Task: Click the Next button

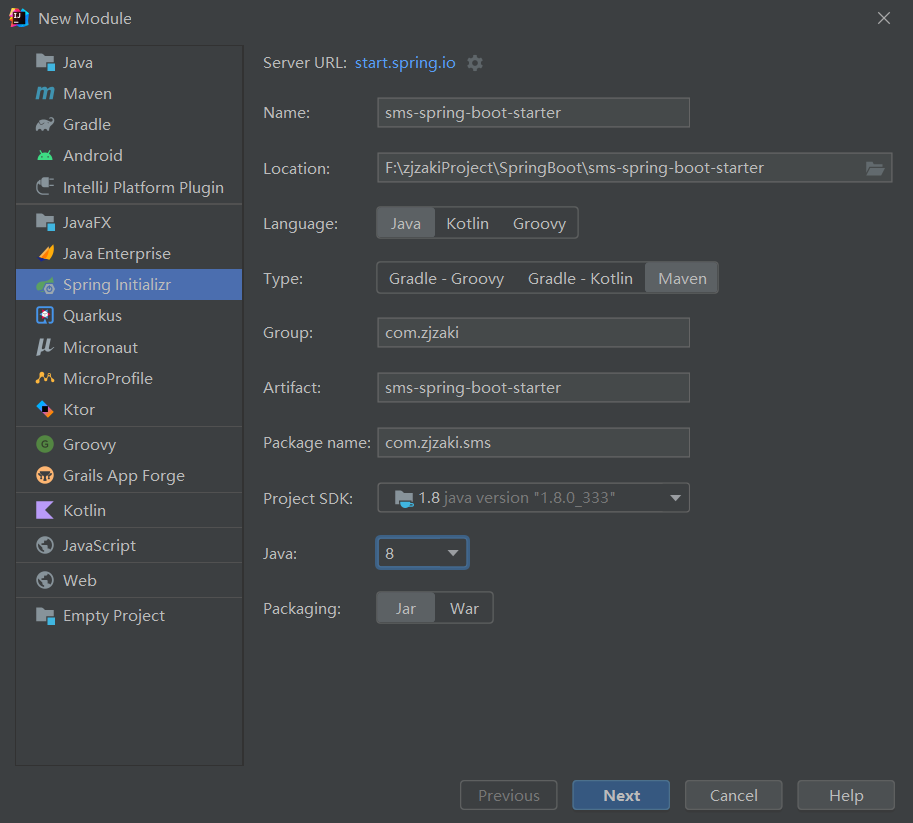Action: pos(621,795)
